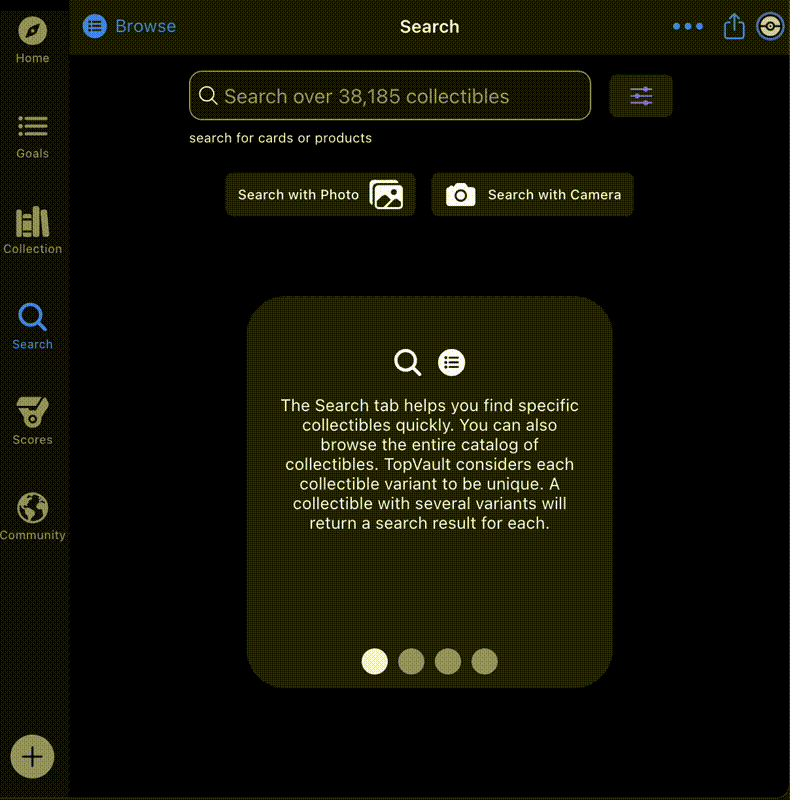The height and width of the screenshot is (800, 790).
Task: Open the Pokeball profile icon
Action: [770, 26]
